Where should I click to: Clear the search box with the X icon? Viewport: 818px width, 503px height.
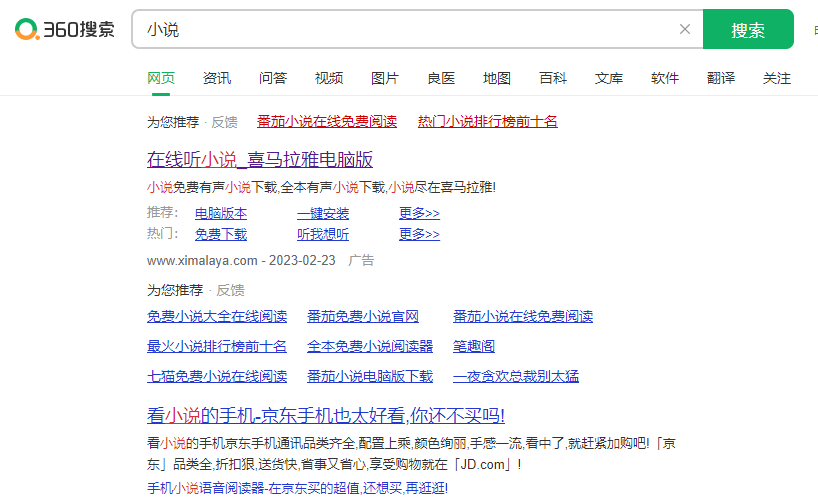click(685, 29)
